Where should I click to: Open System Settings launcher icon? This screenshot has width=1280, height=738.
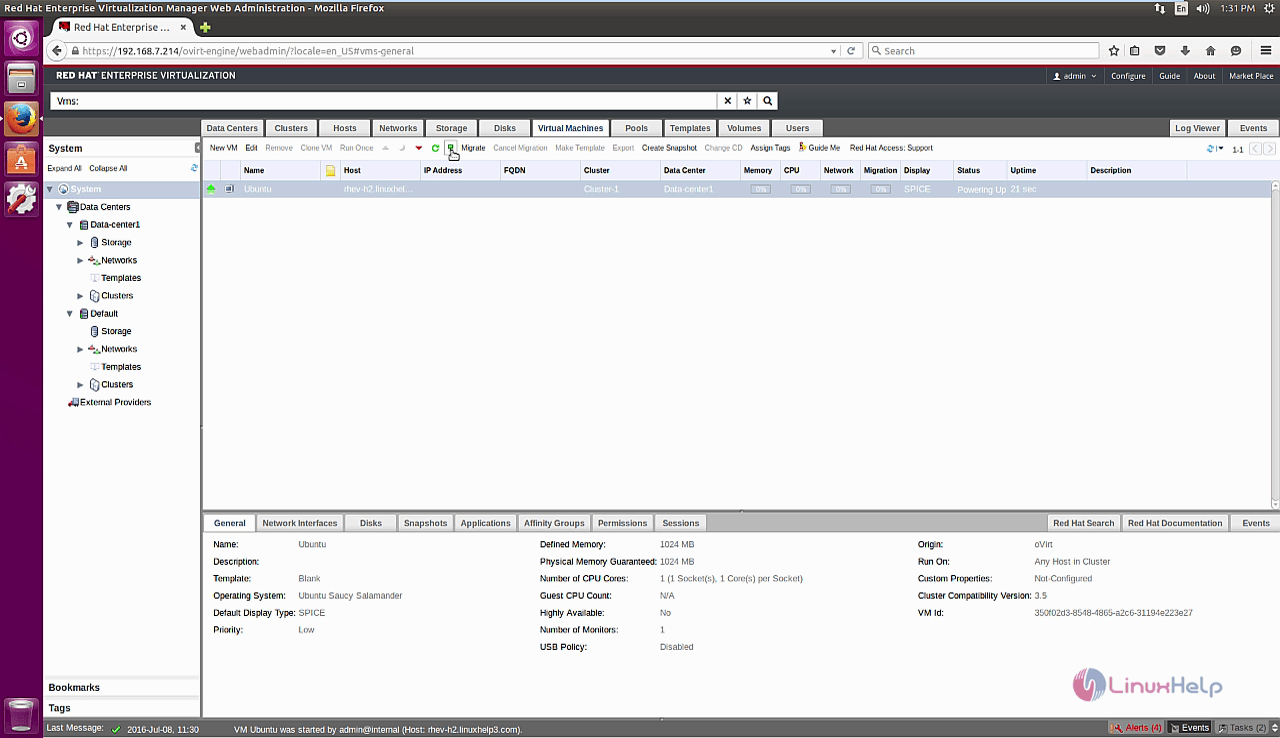[x=21, y=199]
